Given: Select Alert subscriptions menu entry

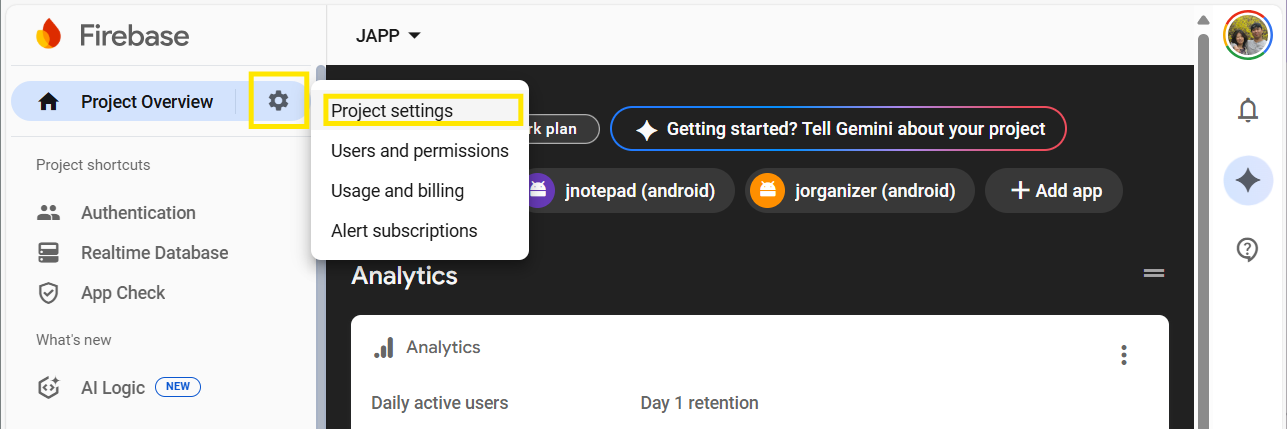Looking at the screenshot, I should pos(404,231).
